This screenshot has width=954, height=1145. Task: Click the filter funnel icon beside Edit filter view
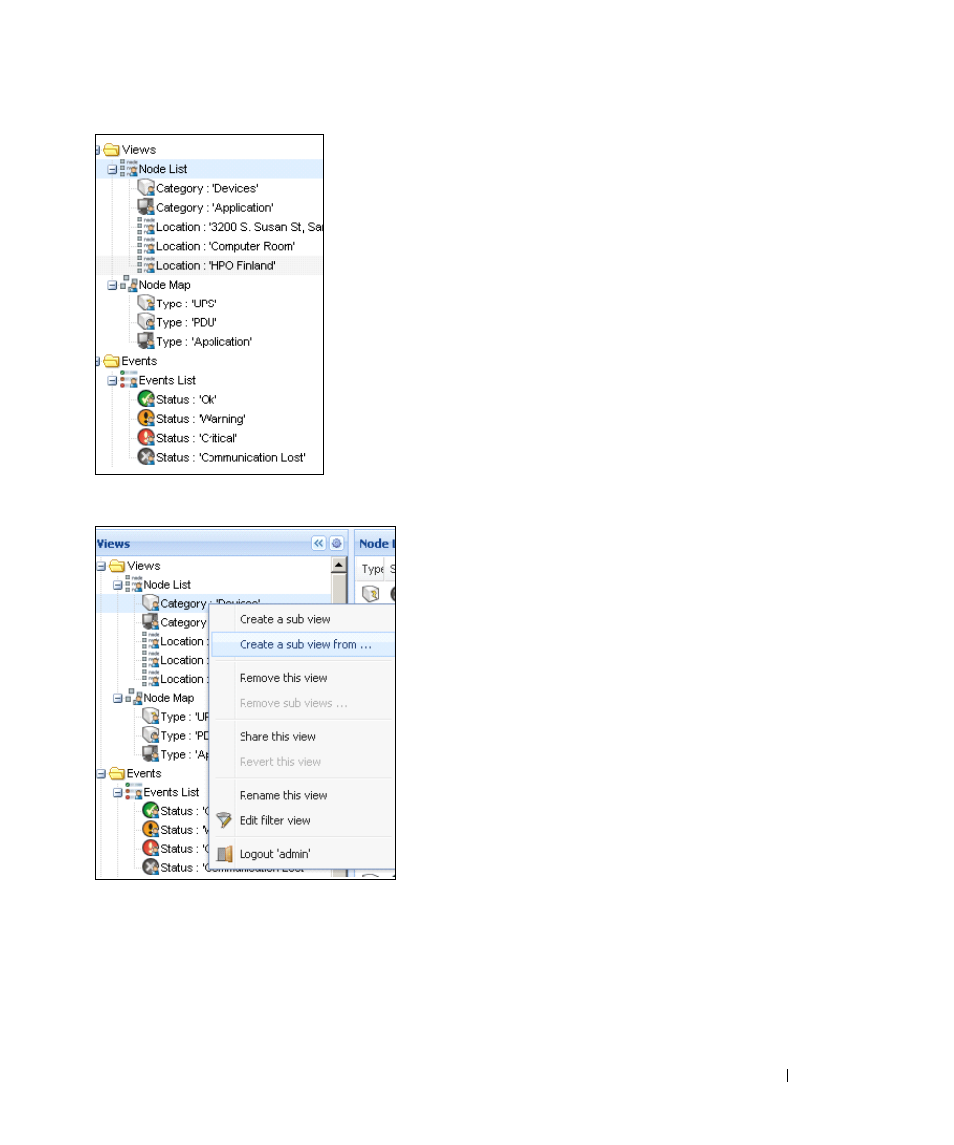(x=224, y=821)
